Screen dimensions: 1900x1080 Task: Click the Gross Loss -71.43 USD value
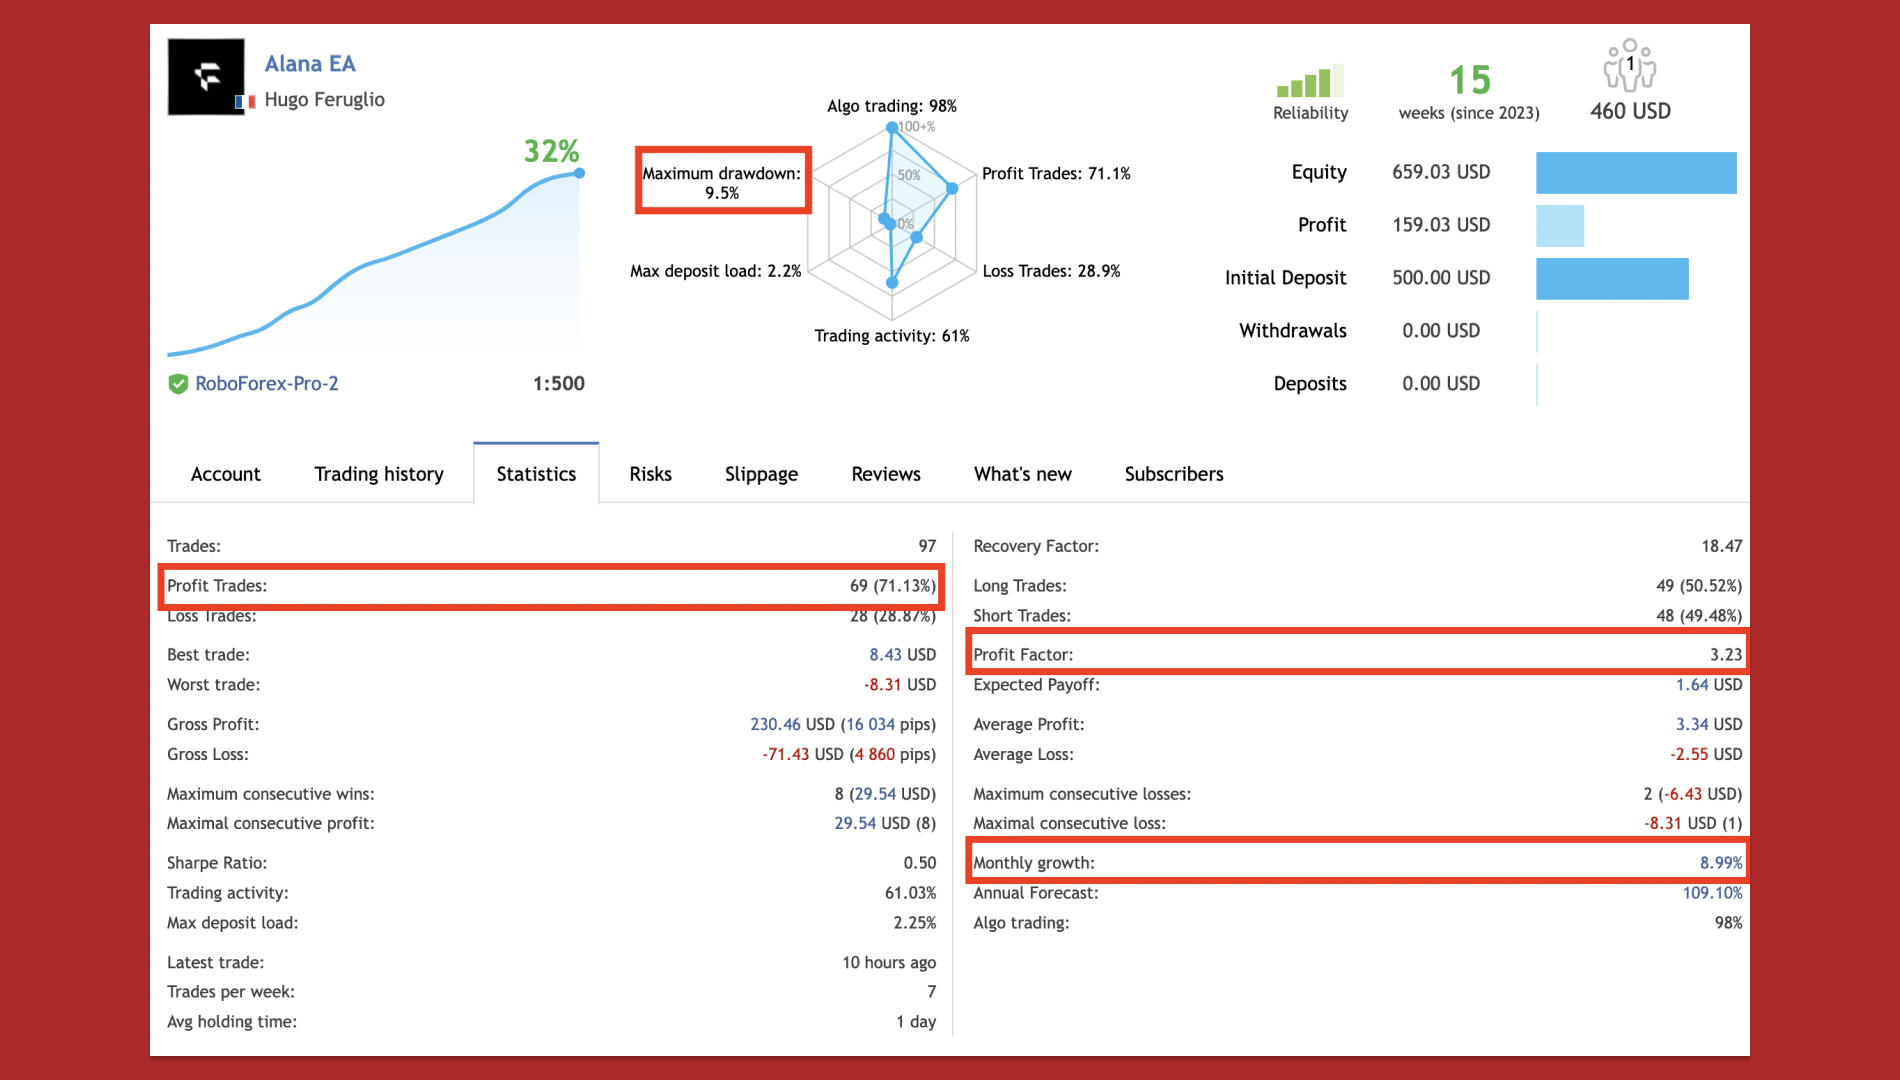click(x=849, y=754)
